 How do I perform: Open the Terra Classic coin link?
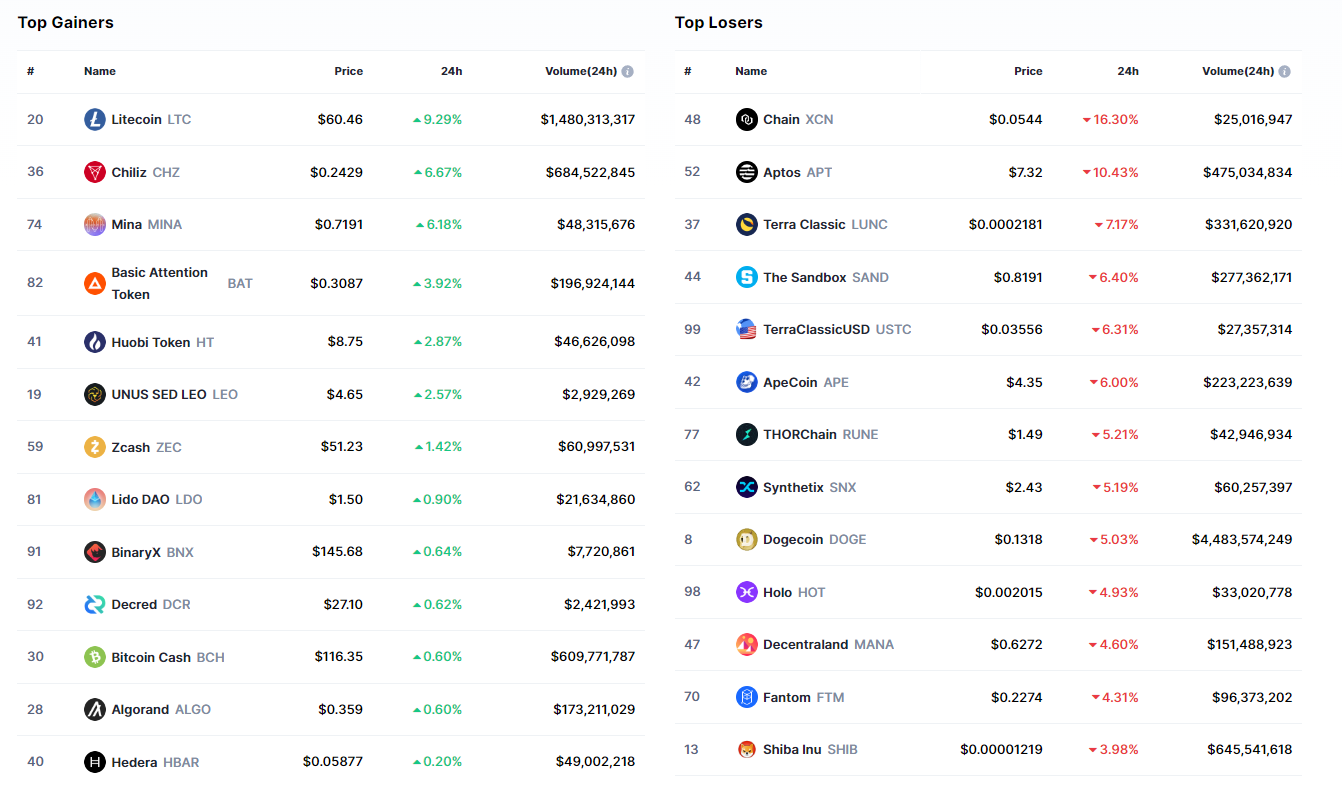[804, 224]
